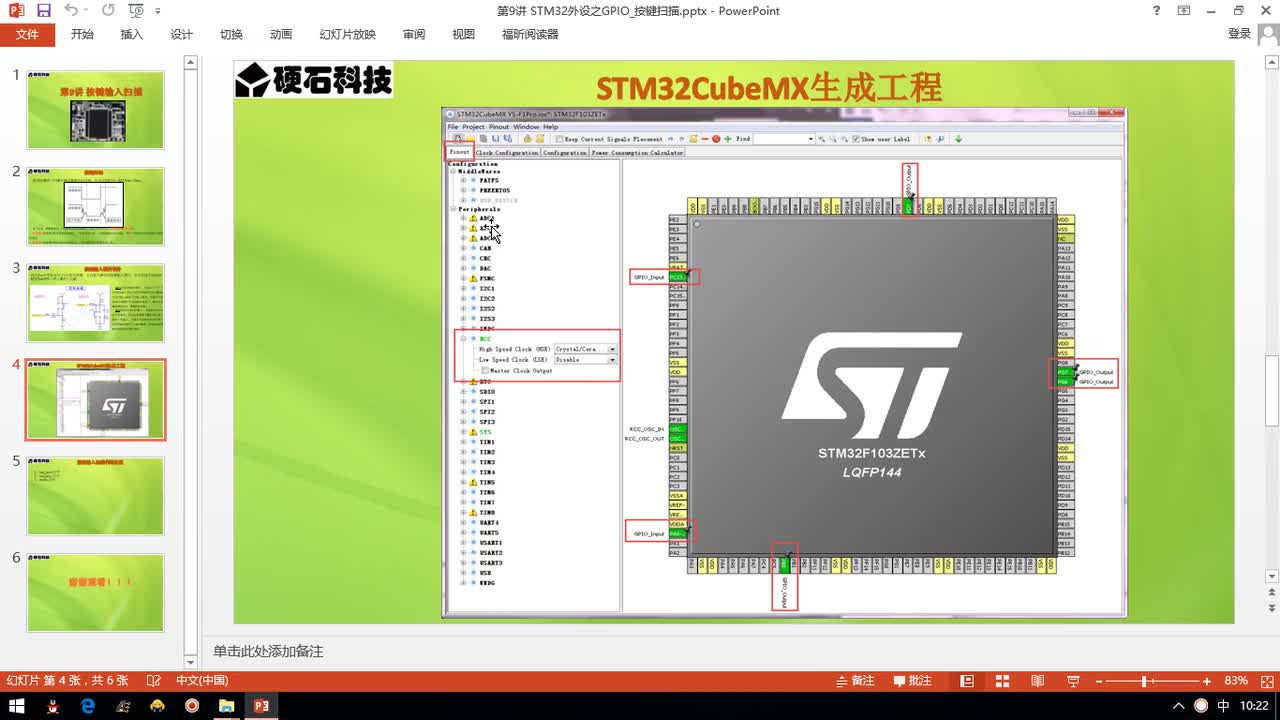Fit slide to current window
Screen dimensions: 1280x720
[x=1266, y=681]
